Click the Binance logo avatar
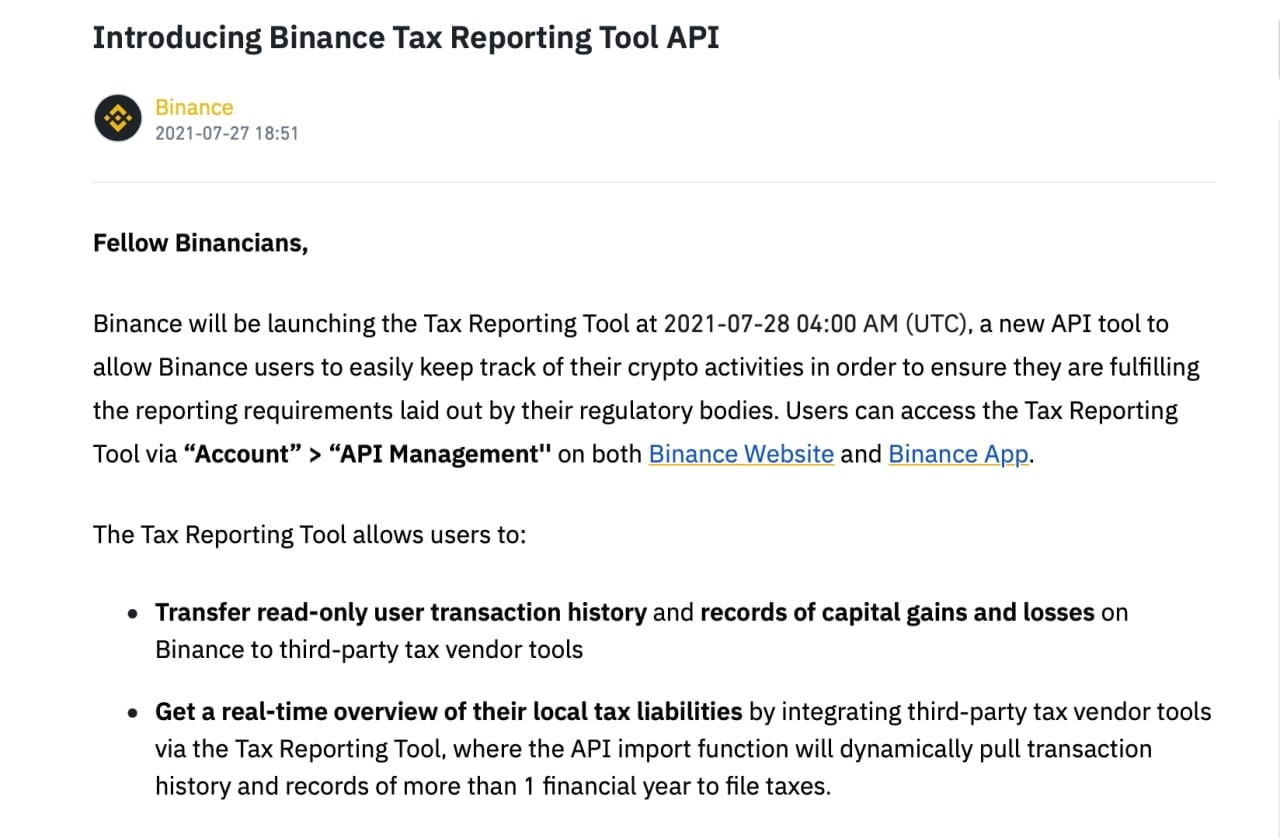Screen dimensions: 1280x838 click(x=118, y=119)
